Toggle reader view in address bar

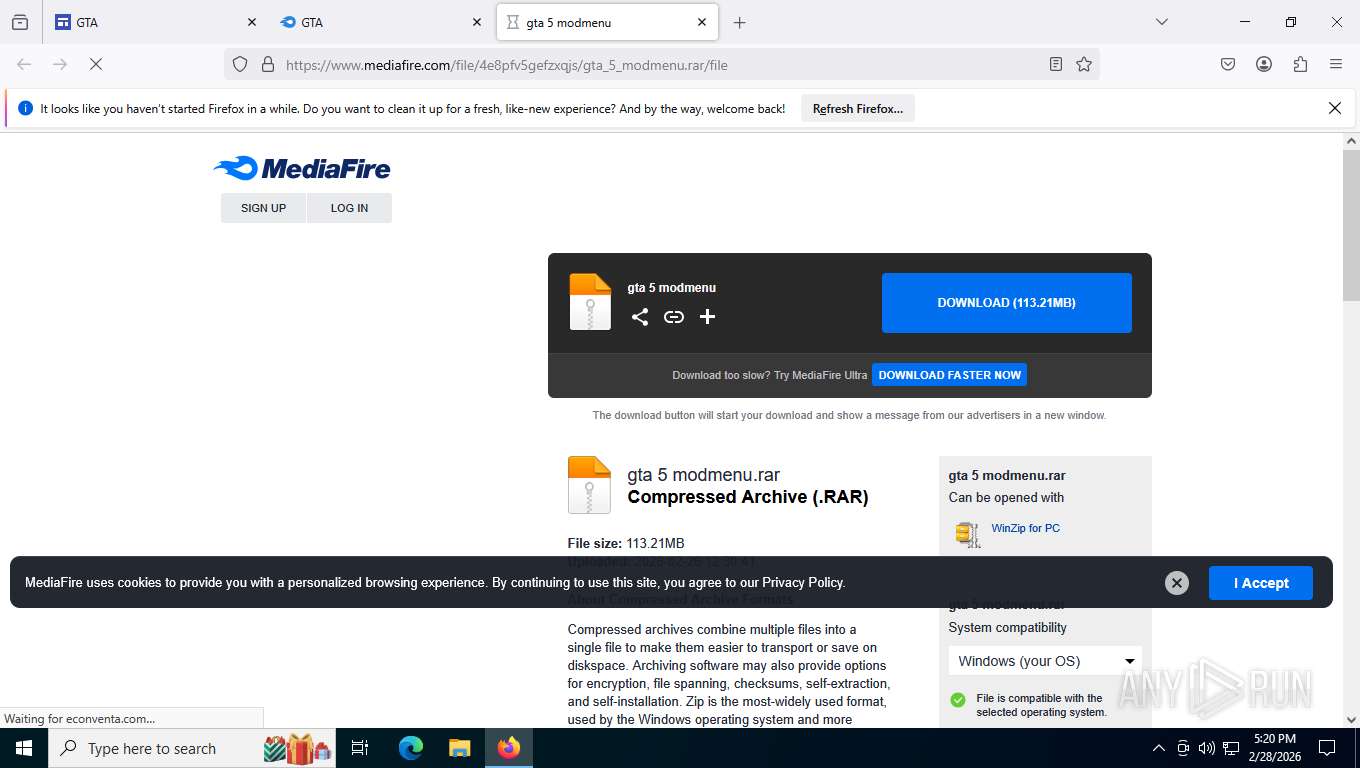[1056, 64]
